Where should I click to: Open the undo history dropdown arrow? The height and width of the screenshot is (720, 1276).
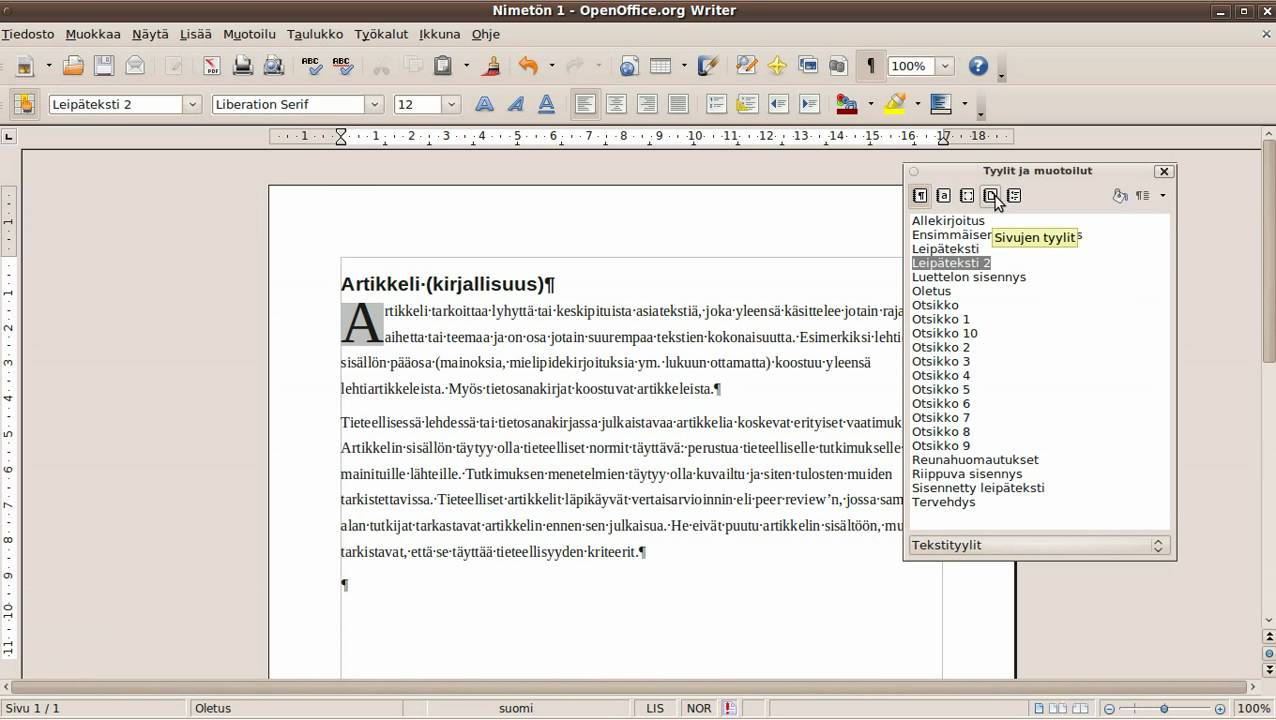coord(551,66)
